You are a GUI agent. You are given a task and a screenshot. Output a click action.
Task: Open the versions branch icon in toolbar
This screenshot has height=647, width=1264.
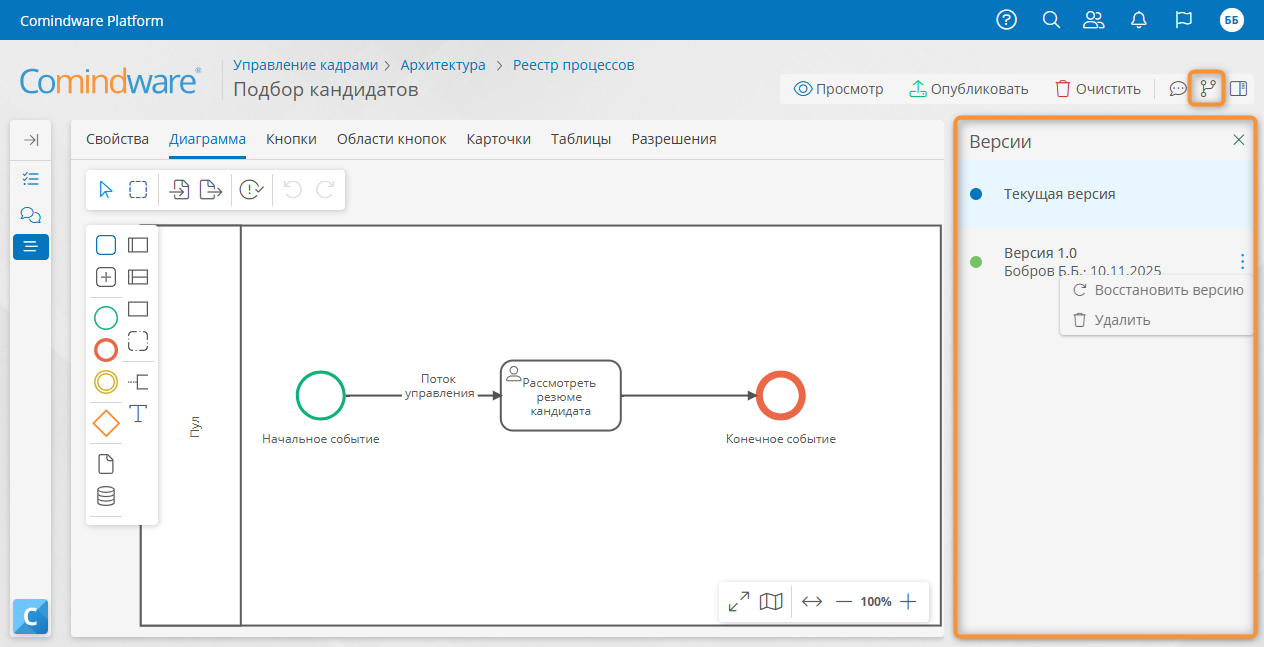1207,89
